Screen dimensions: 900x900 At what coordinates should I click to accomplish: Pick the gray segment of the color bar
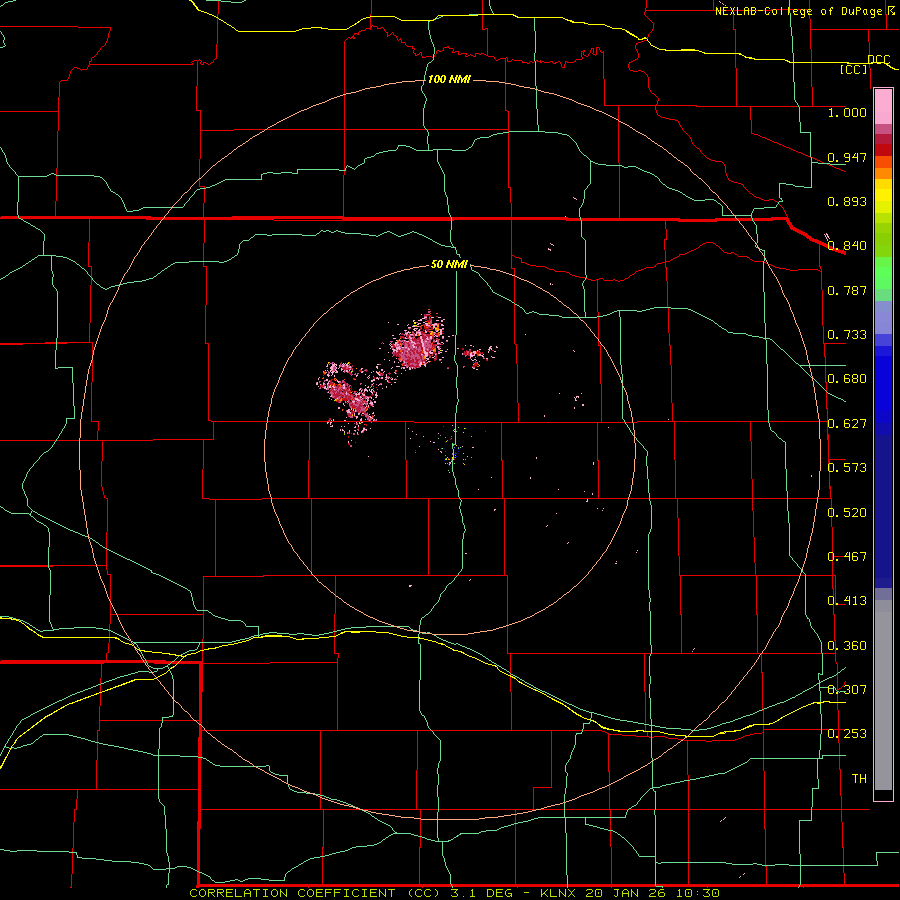tap(883, 695)
